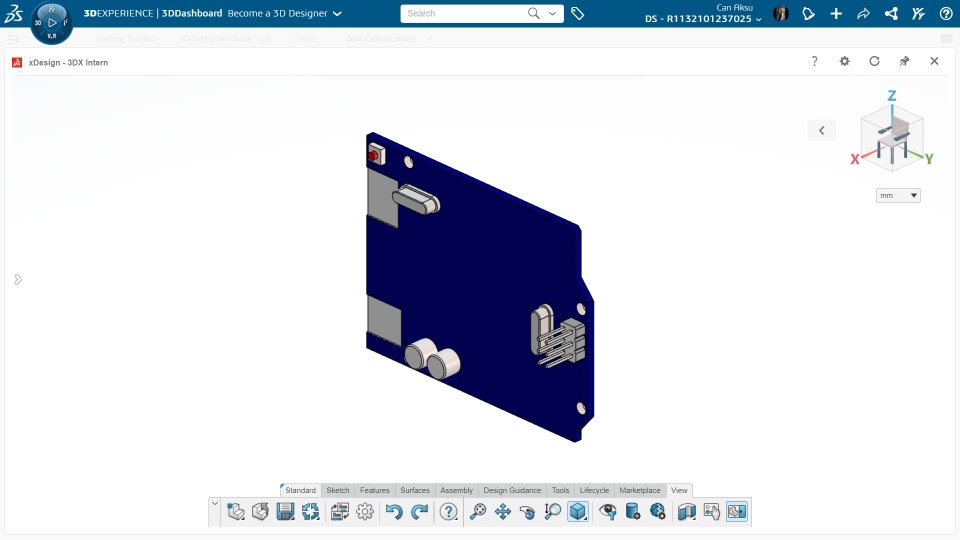Click the globe with gear icon
Screen dimensions: 960x540
click(658, 511)
